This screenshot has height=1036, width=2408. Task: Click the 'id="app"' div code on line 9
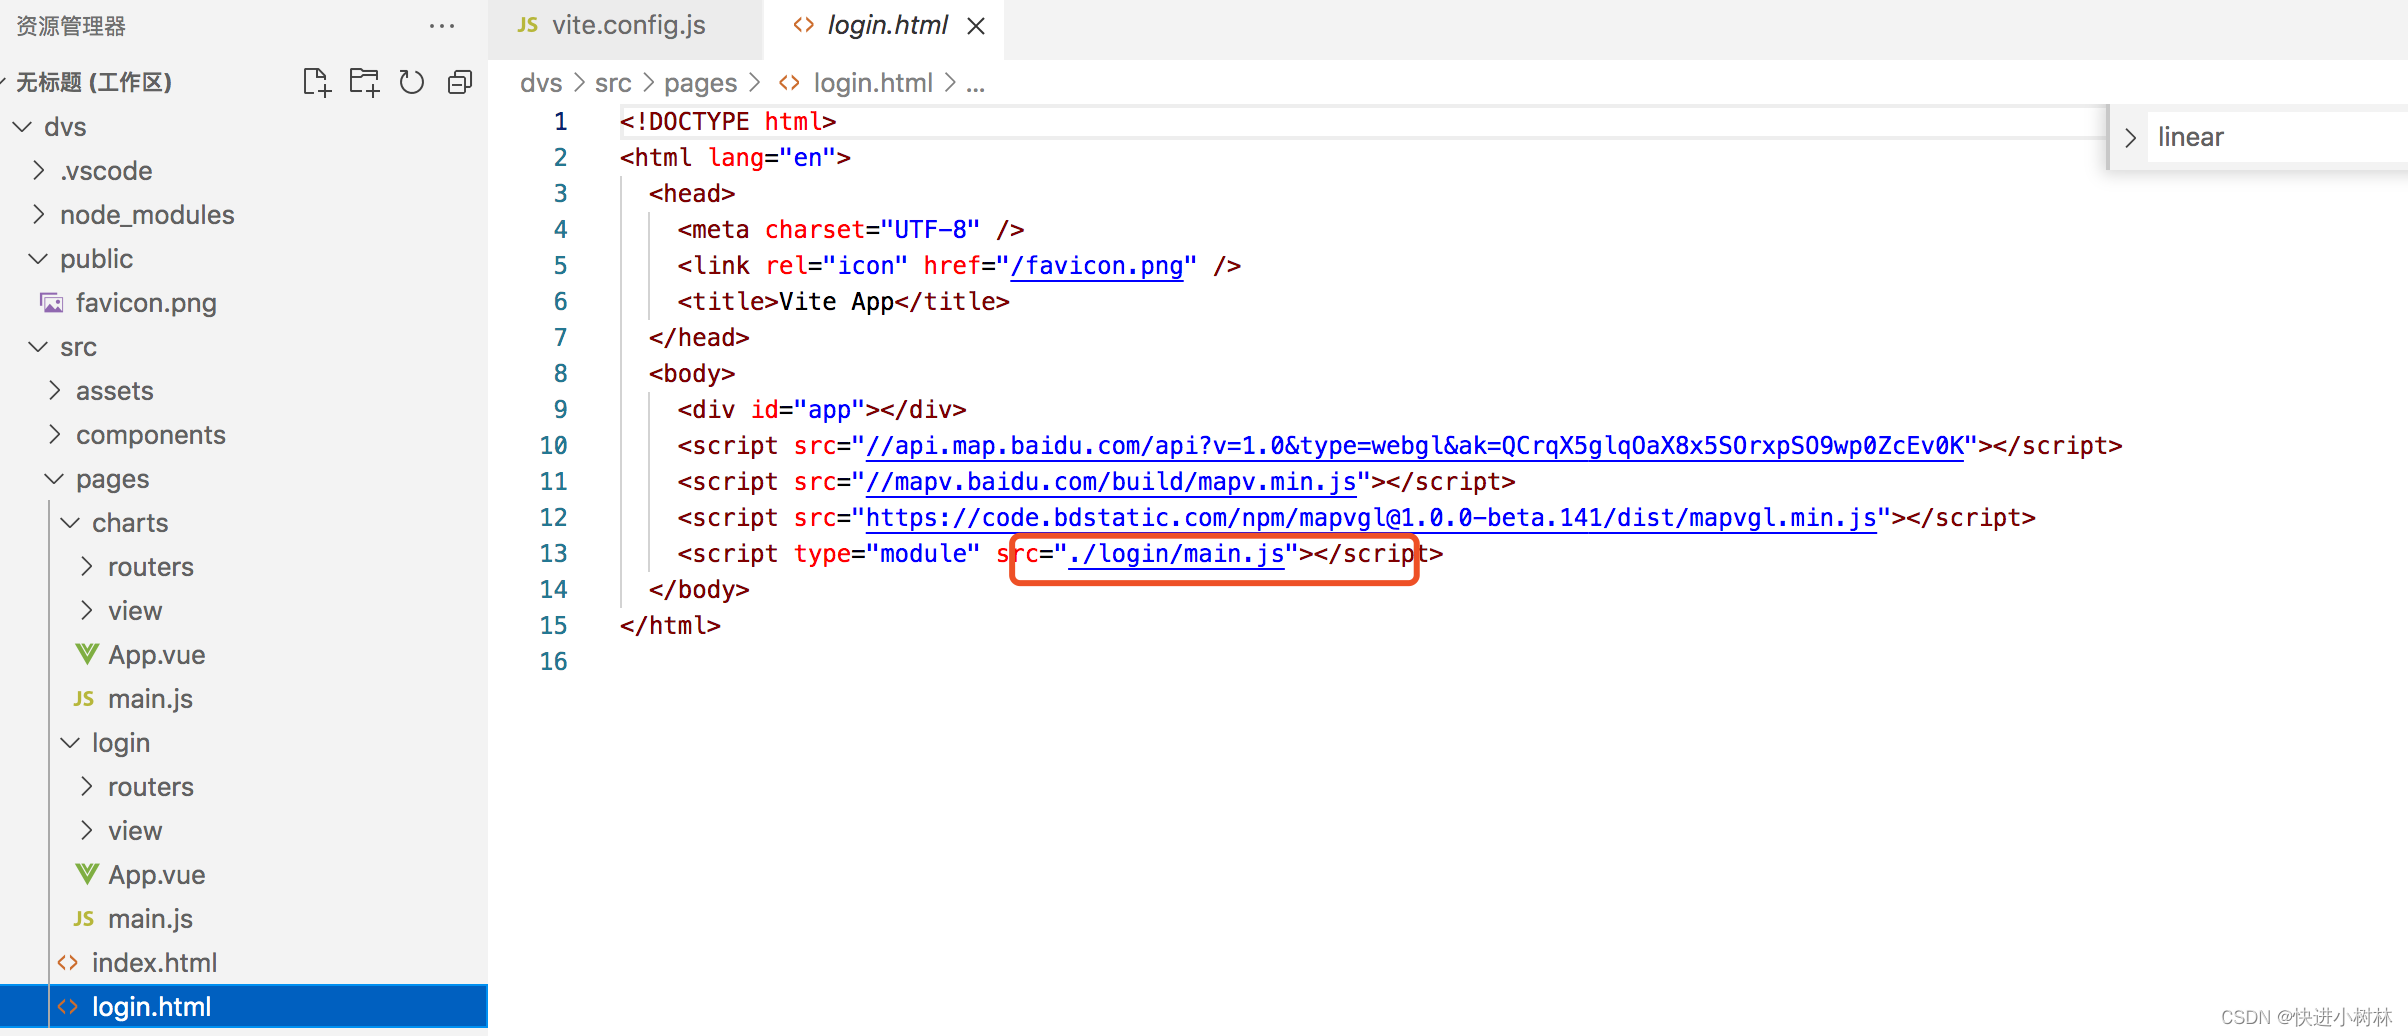(808, 410)
